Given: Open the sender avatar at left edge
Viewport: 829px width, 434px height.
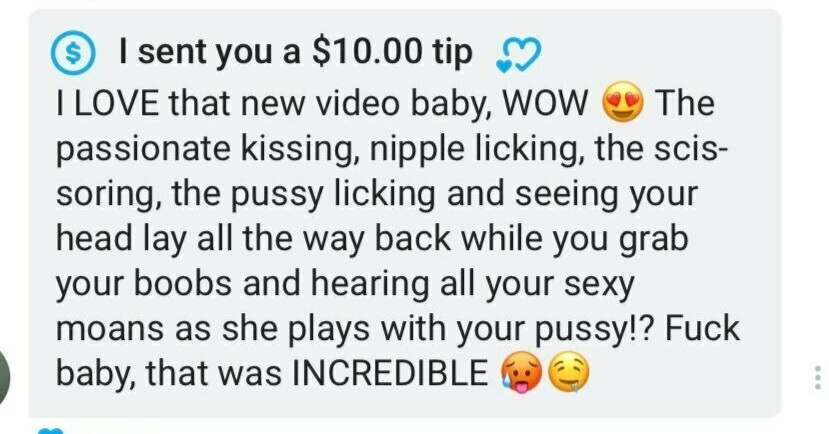Looking at the screenshot, I should click(4, 376).
